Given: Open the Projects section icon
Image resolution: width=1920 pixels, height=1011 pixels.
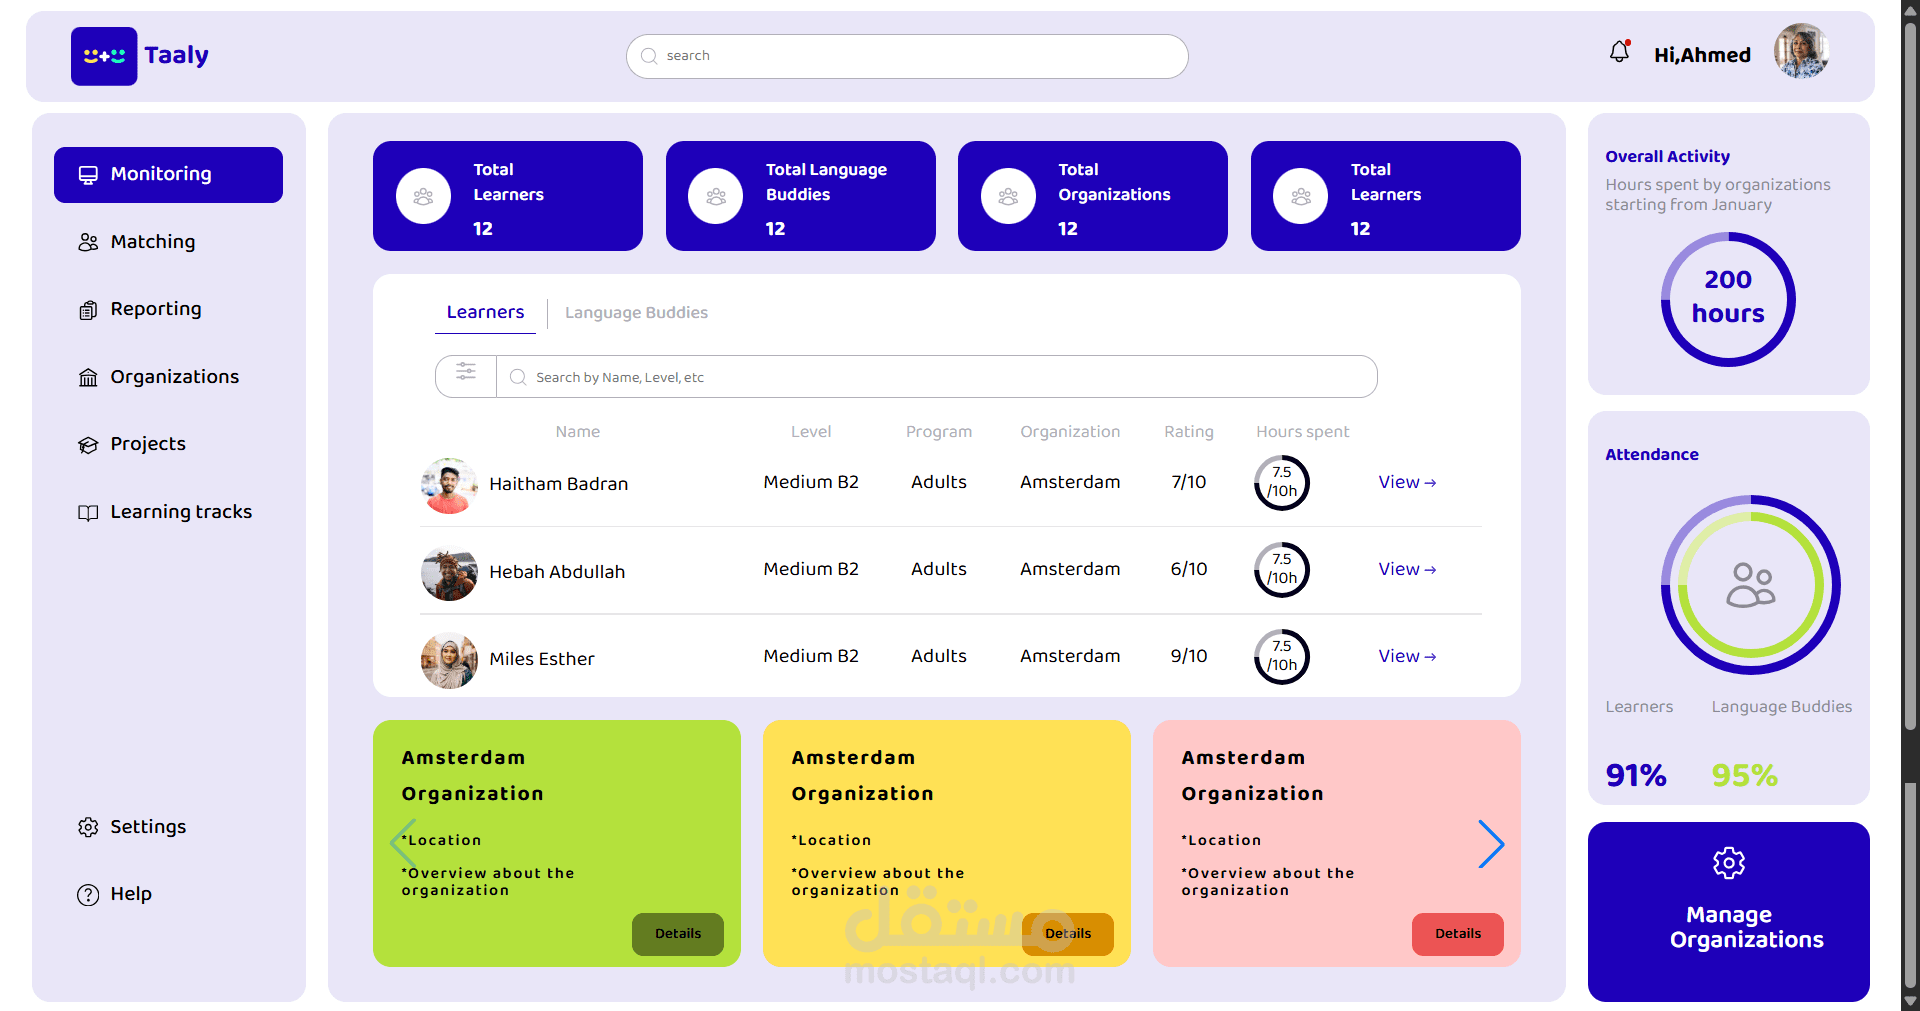Looking at the screenshot, I should coord(88,444).
